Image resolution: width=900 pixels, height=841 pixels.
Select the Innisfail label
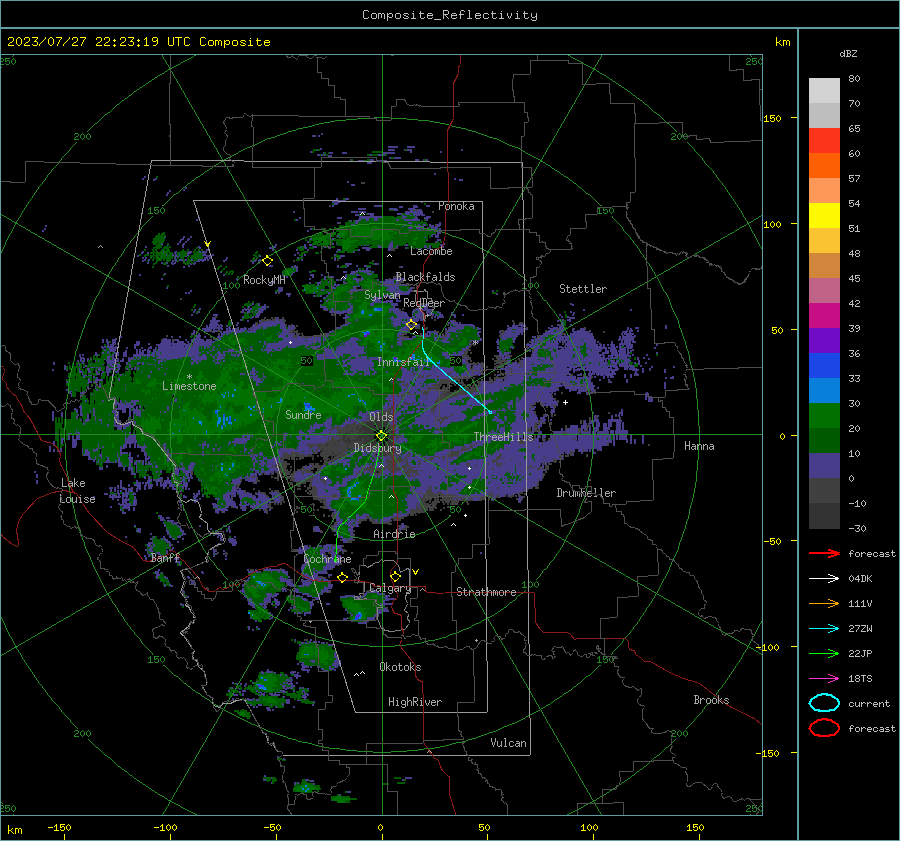403,362
